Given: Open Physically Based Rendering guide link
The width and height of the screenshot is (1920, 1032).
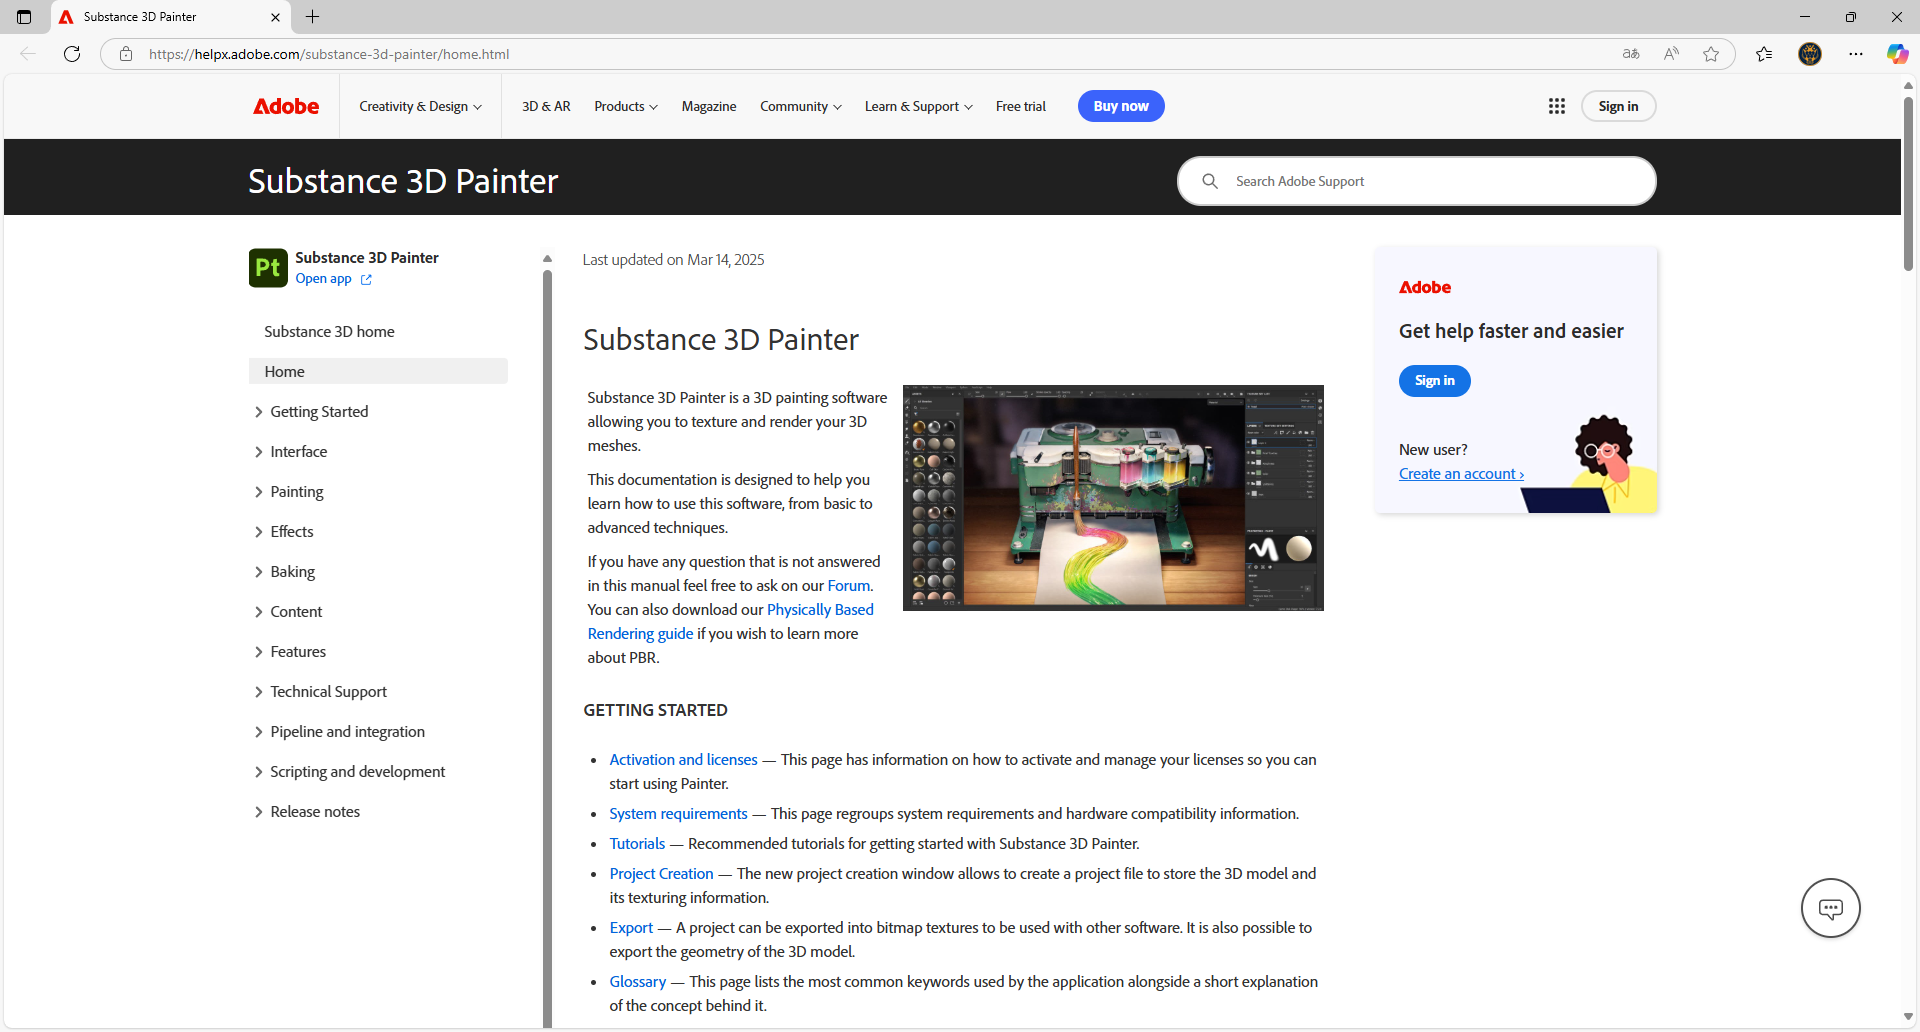Looking at the screenshot, I should [x=731, y=622].
